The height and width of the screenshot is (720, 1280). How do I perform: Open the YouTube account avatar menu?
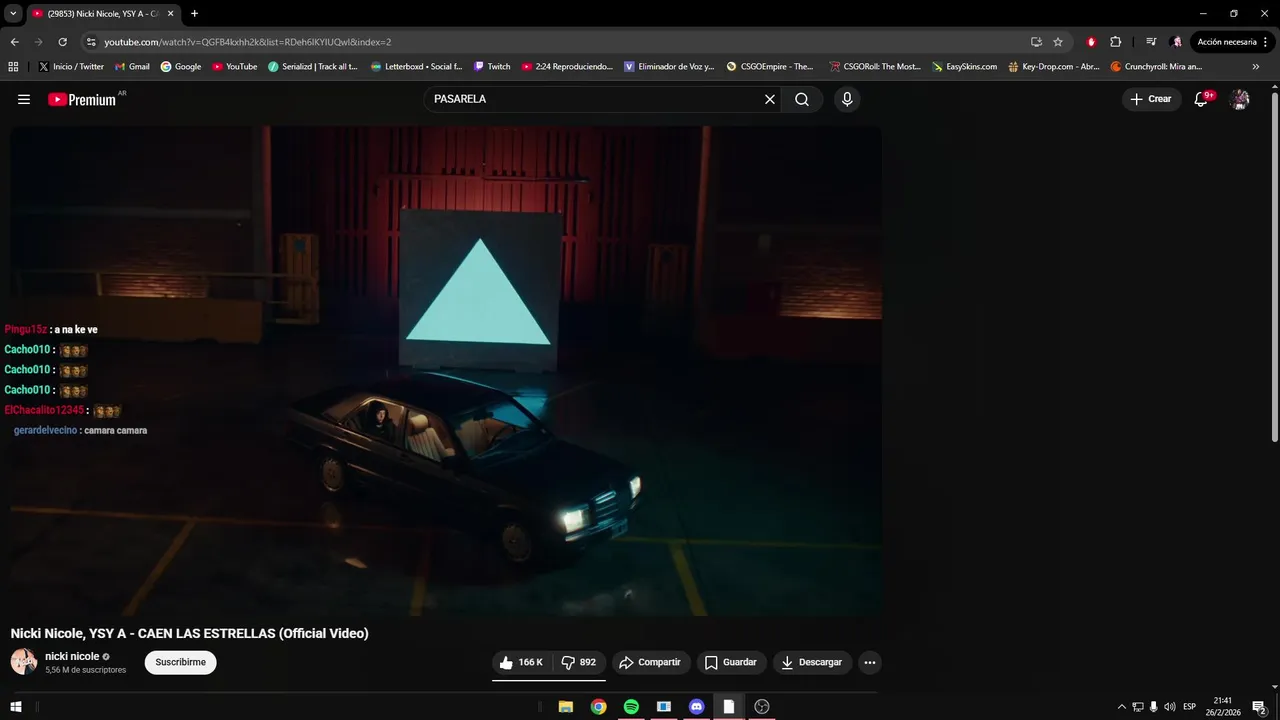(1240, 99)
